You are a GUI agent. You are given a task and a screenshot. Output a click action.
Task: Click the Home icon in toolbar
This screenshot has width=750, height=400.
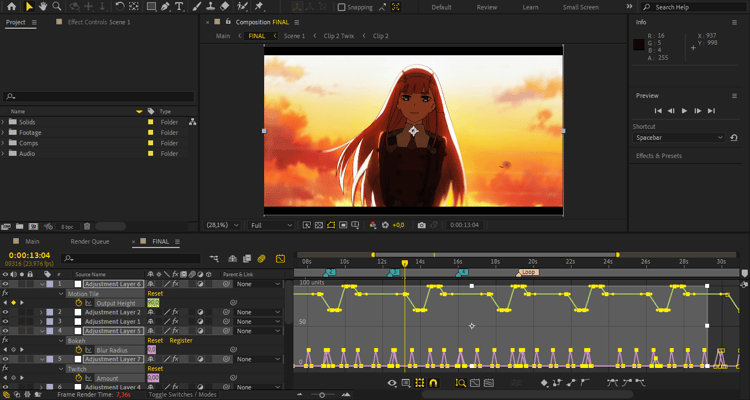coord(9,7)
